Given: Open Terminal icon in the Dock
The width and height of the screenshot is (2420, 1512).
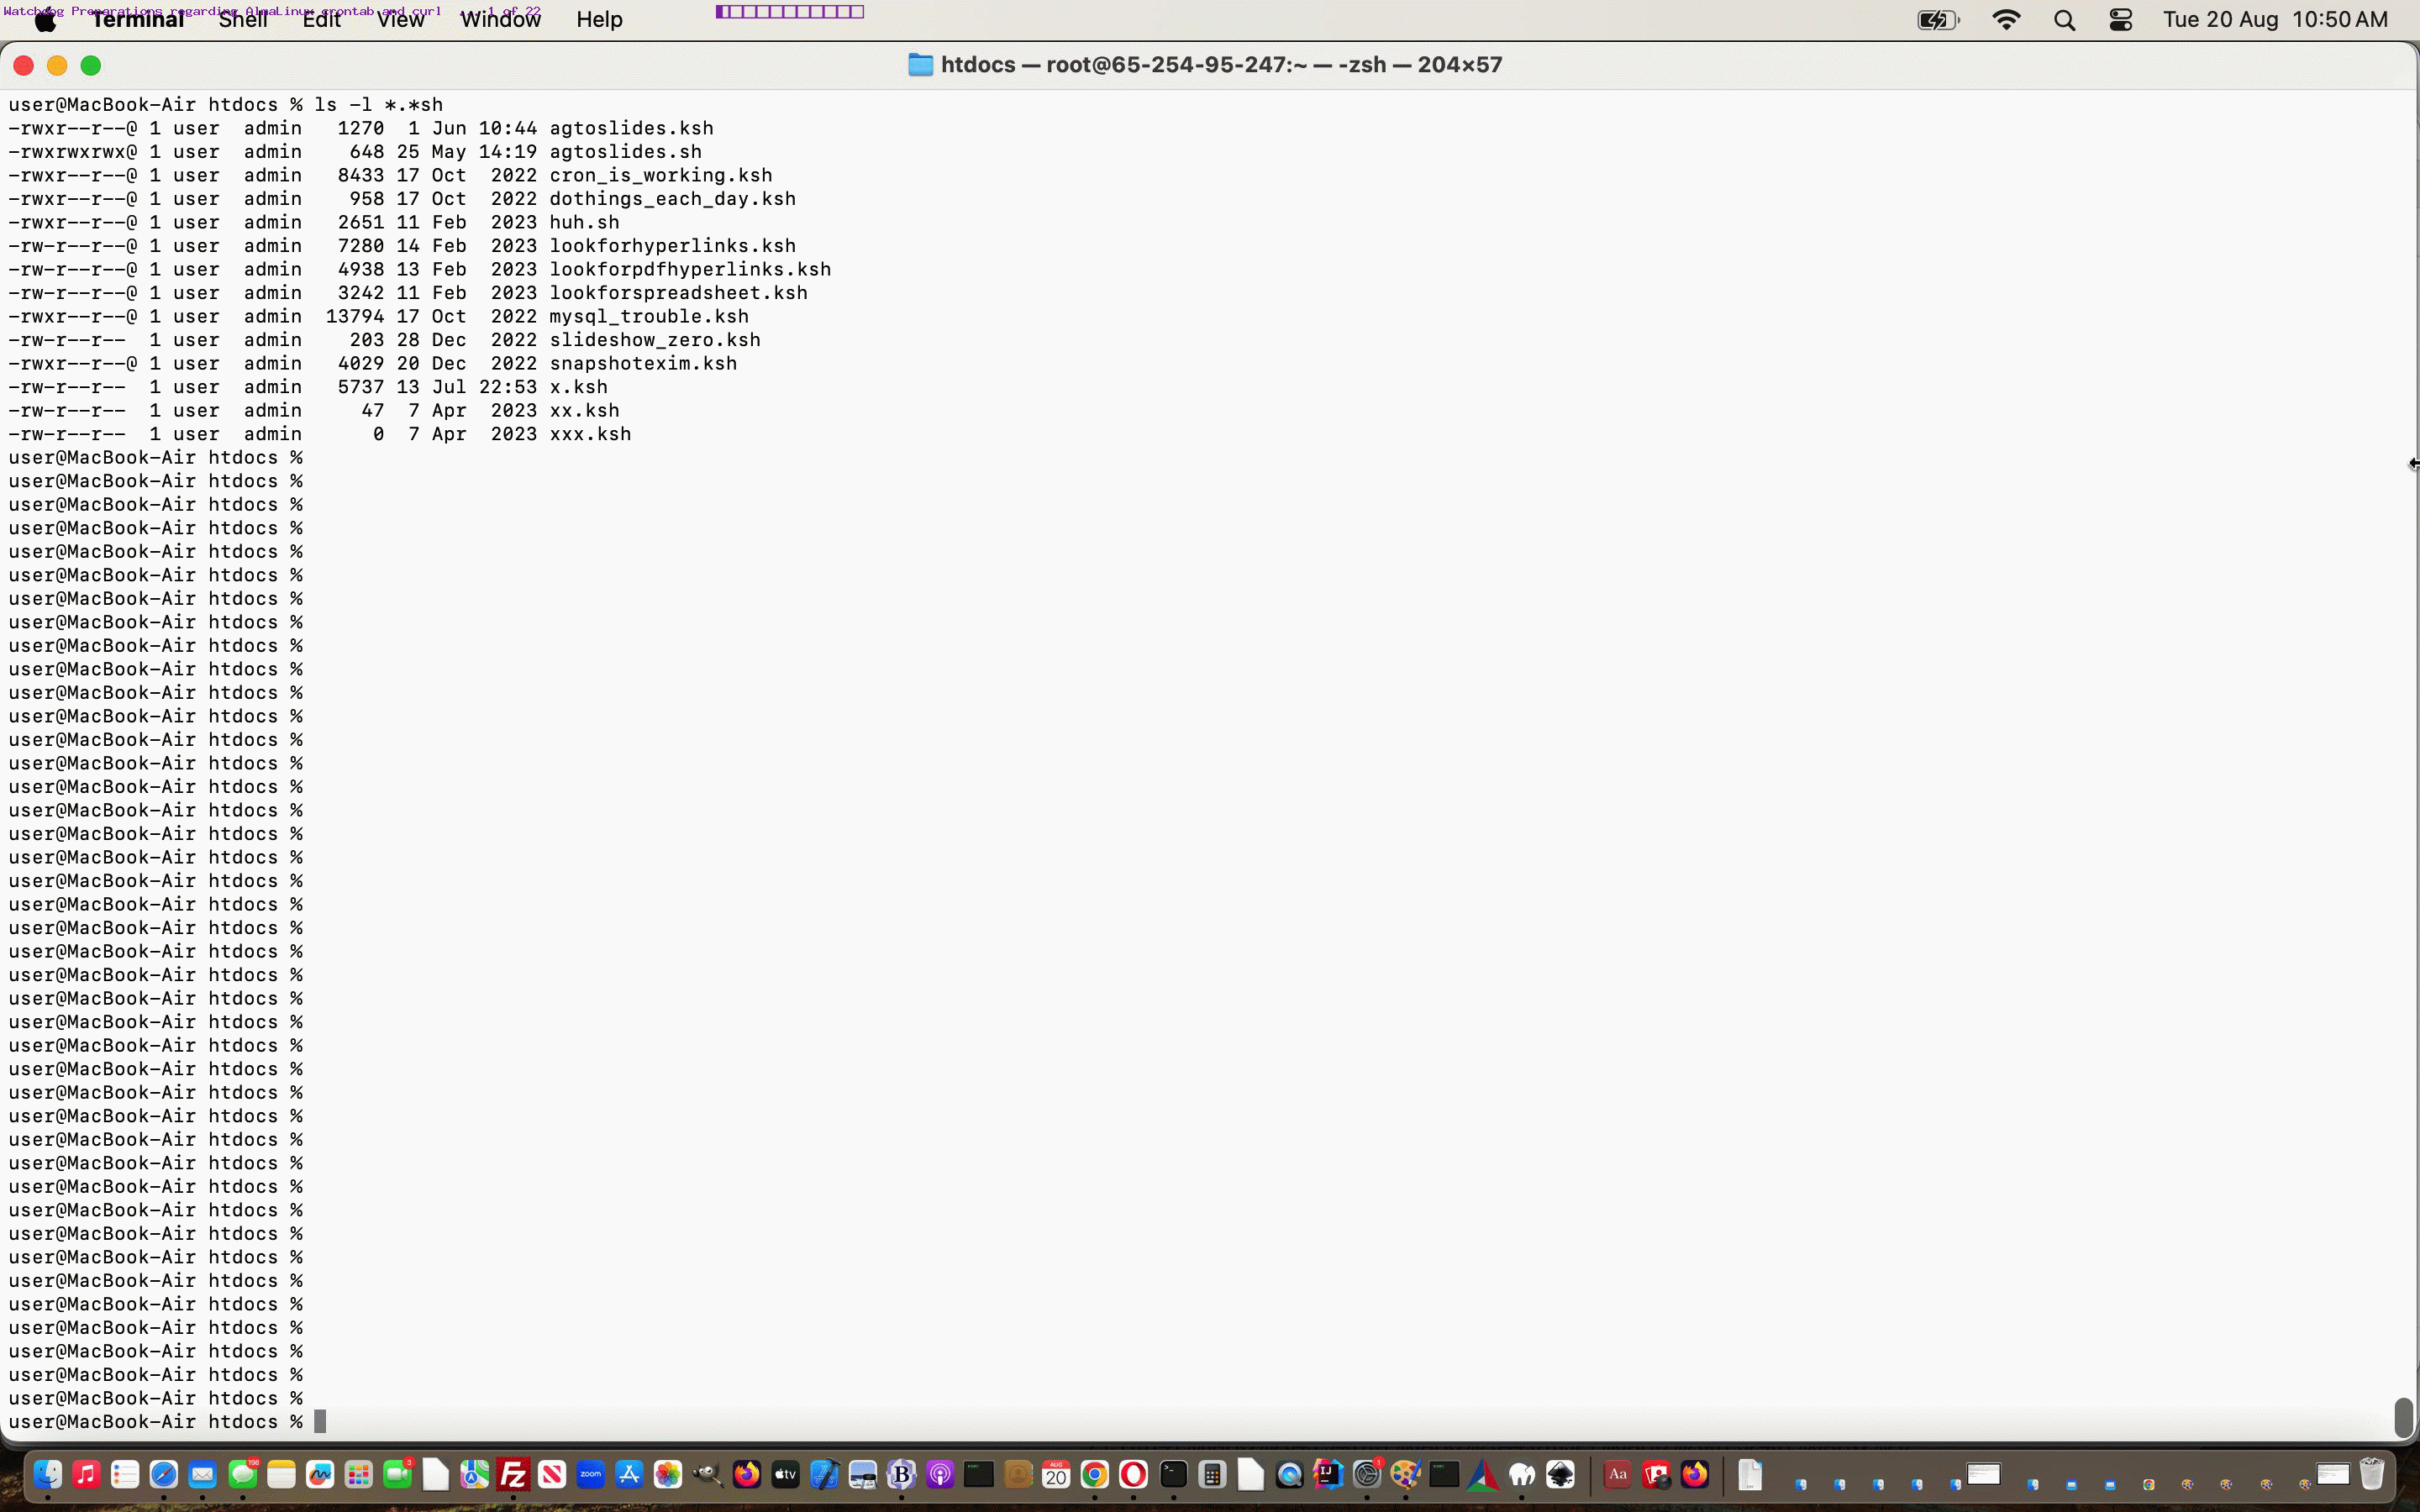Looking at the screenshot, I should pos(1173,1474).
